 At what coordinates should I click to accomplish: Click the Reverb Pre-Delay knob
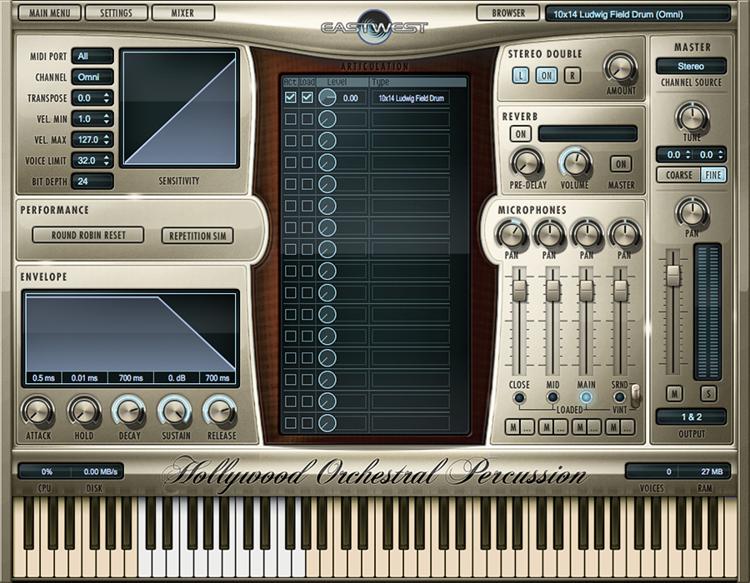pos(525,162)
